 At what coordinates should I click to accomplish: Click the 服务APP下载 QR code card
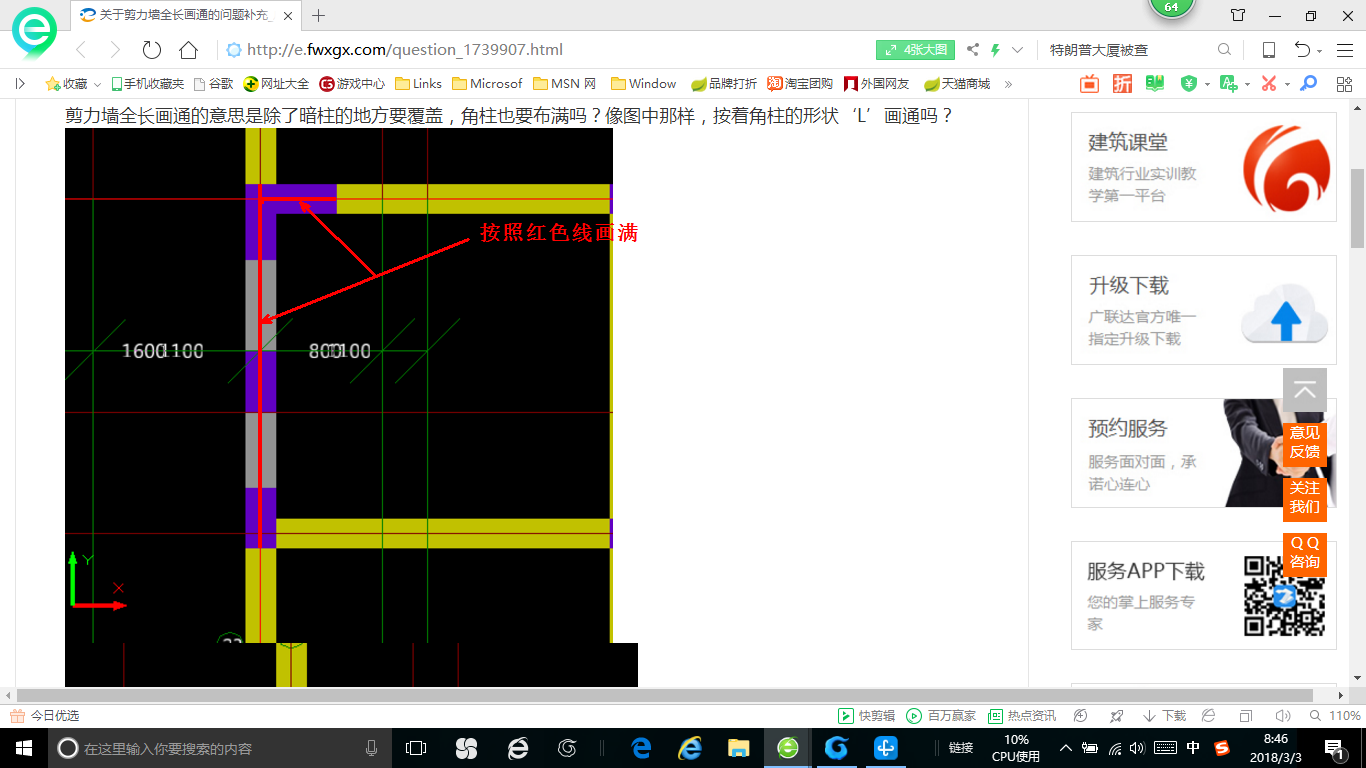[x=1204, y=596]
